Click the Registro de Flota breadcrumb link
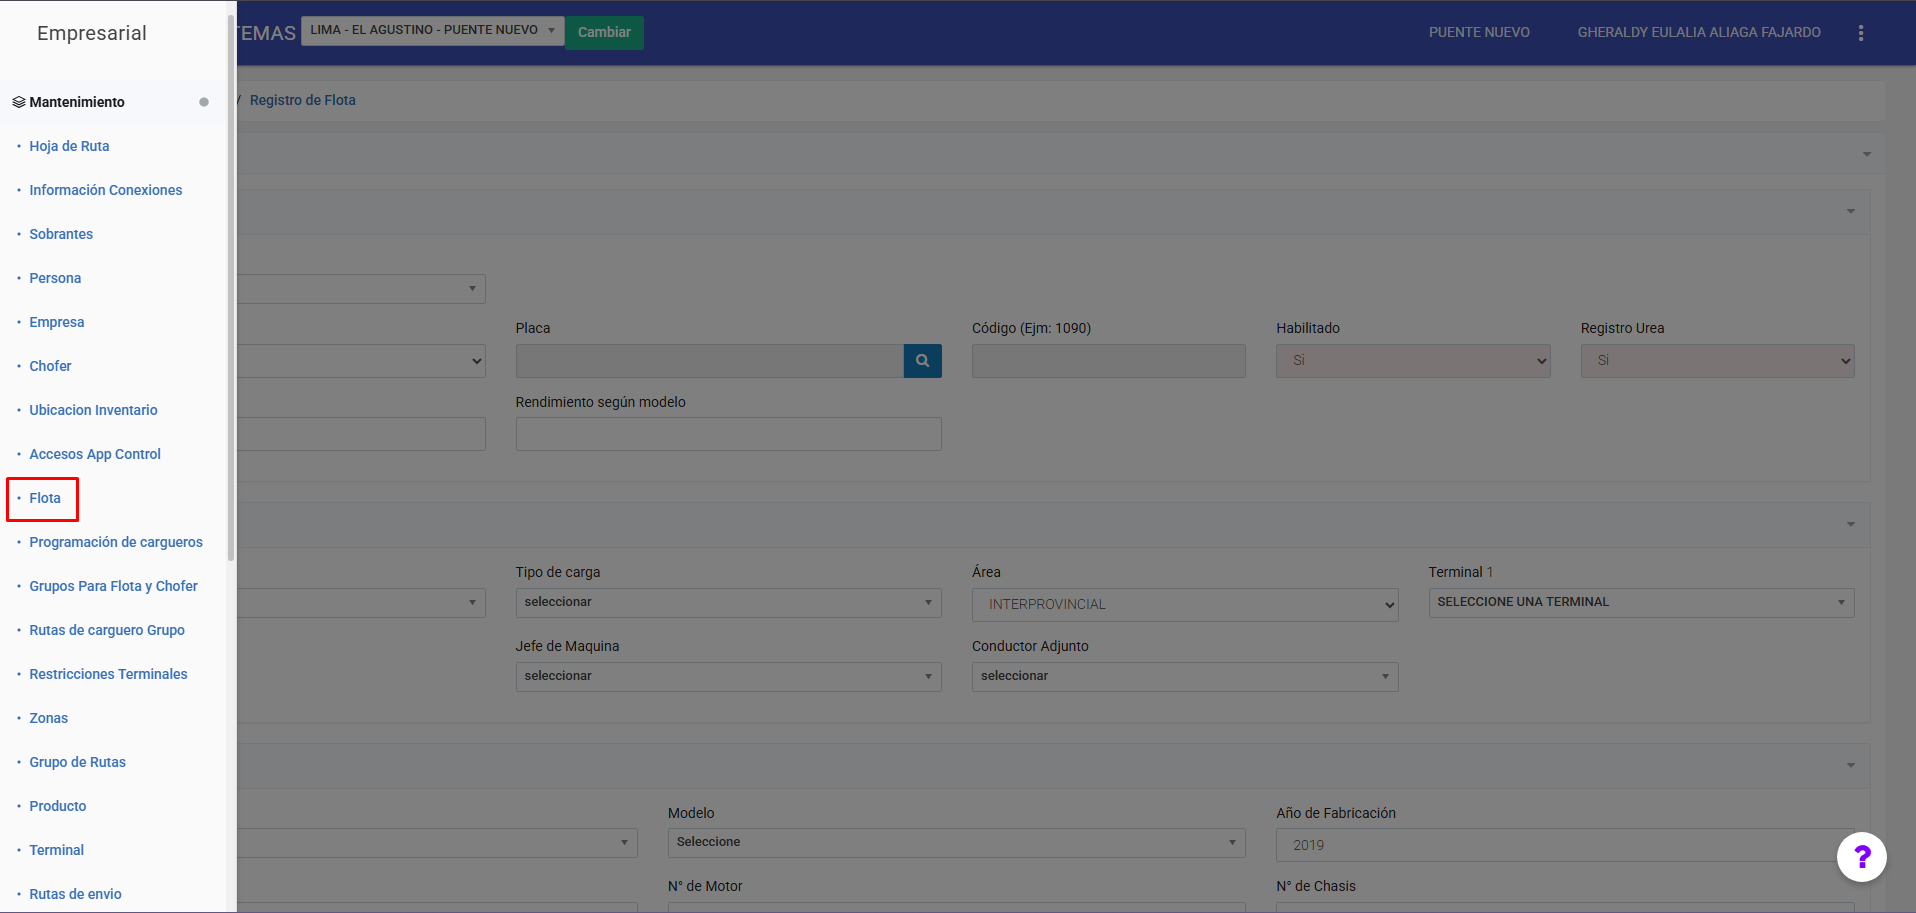 [302, 100]
